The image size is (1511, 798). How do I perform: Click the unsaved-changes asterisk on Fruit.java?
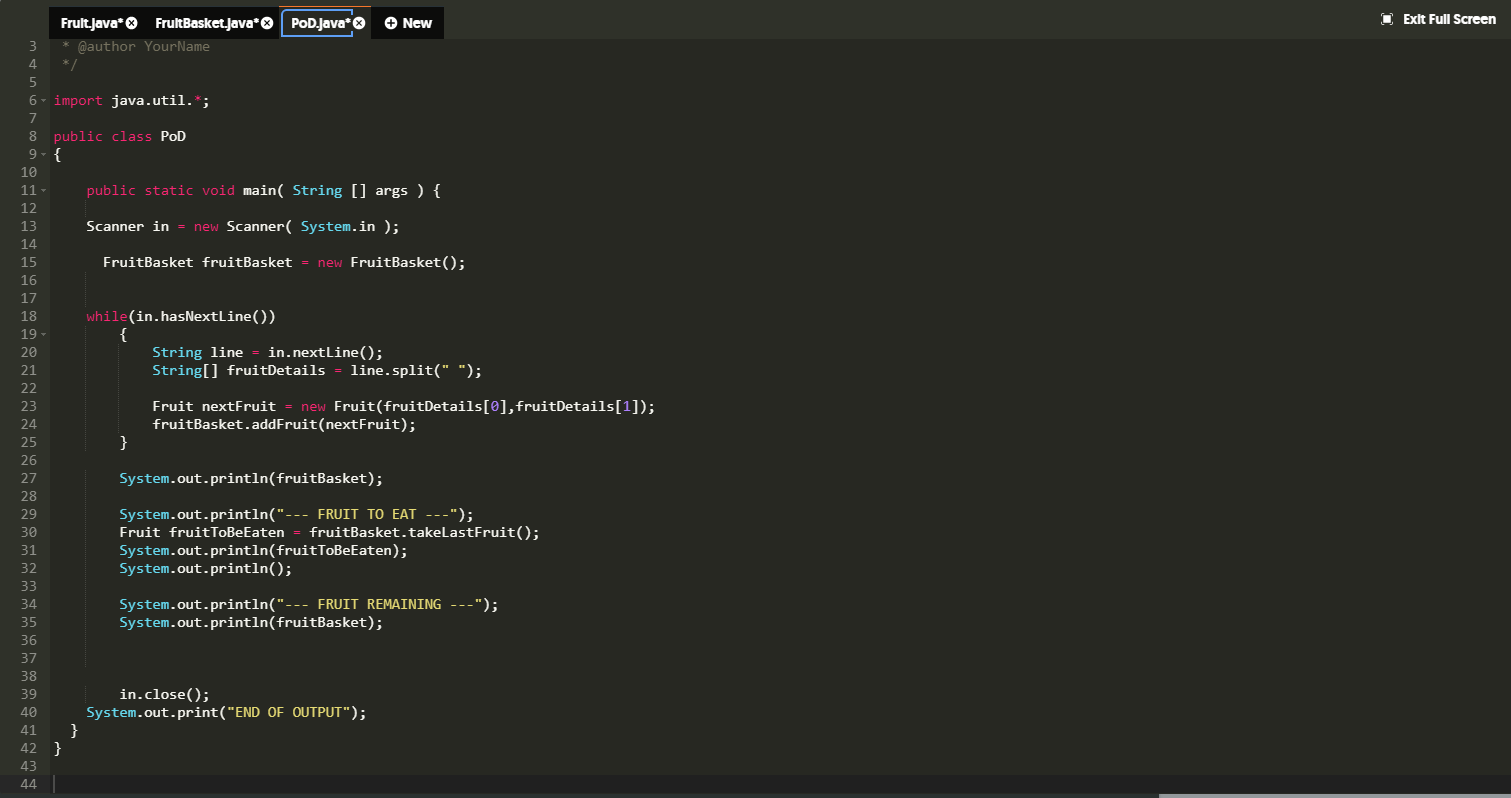pyautogui.click(x=119, y=22)
